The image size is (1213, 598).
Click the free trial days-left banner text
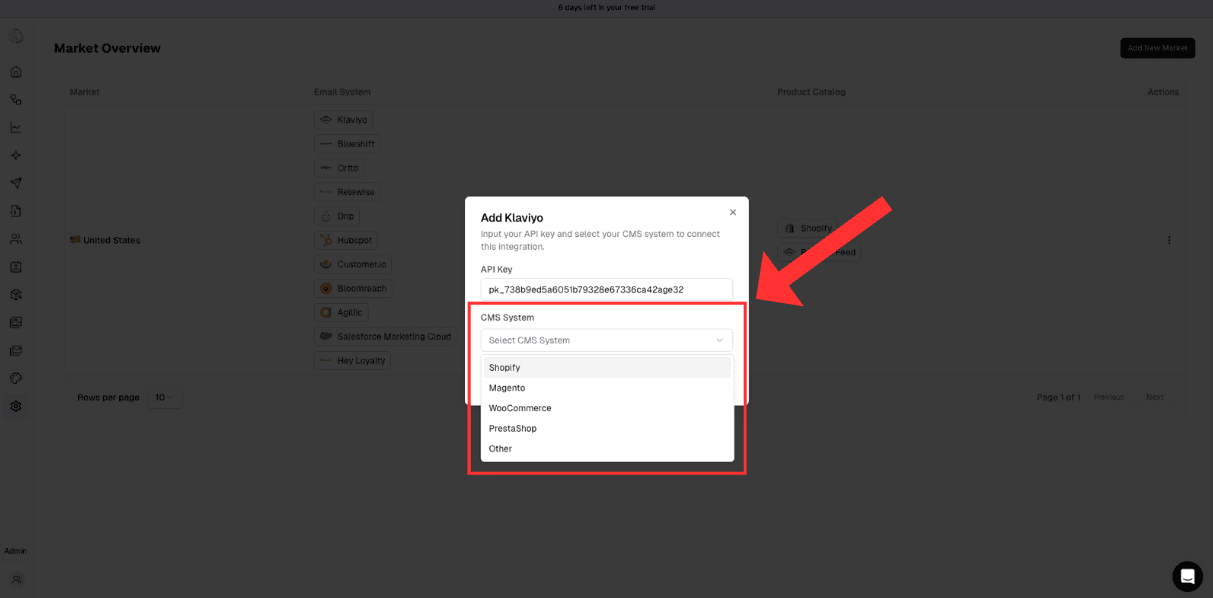click(x=607, y=8)
